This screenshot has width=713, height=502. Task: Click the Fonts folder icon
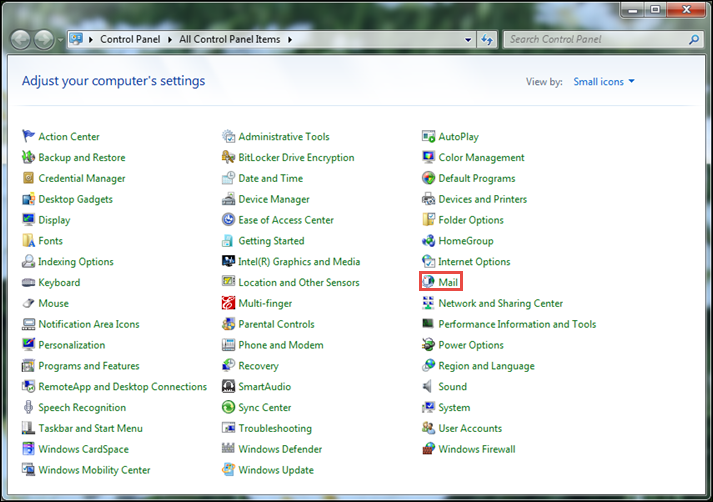tap(28, 240)
